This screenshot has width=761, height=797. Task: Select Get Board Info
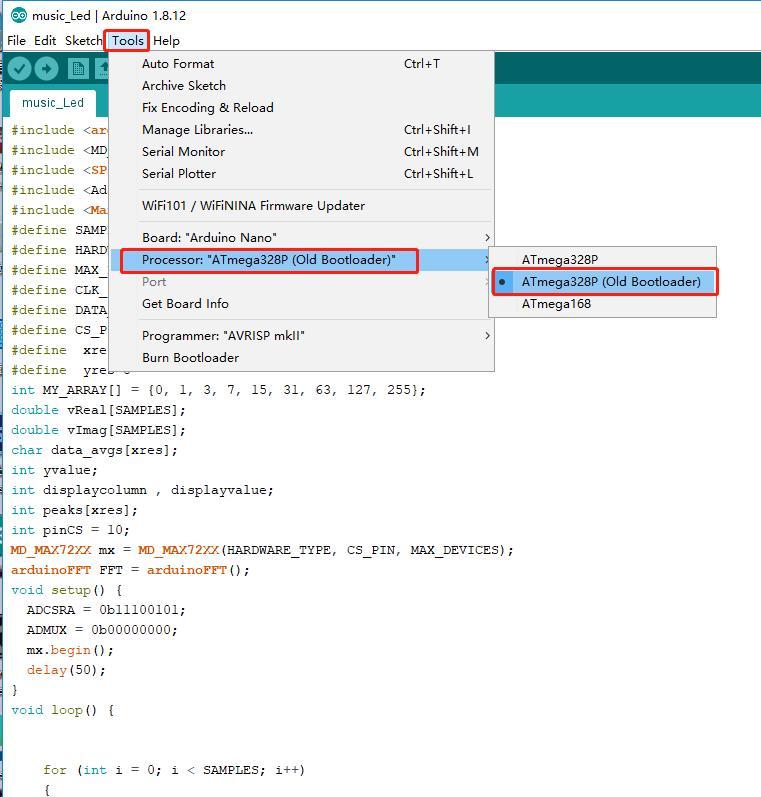pyautogui.click(x=301, y=304)
